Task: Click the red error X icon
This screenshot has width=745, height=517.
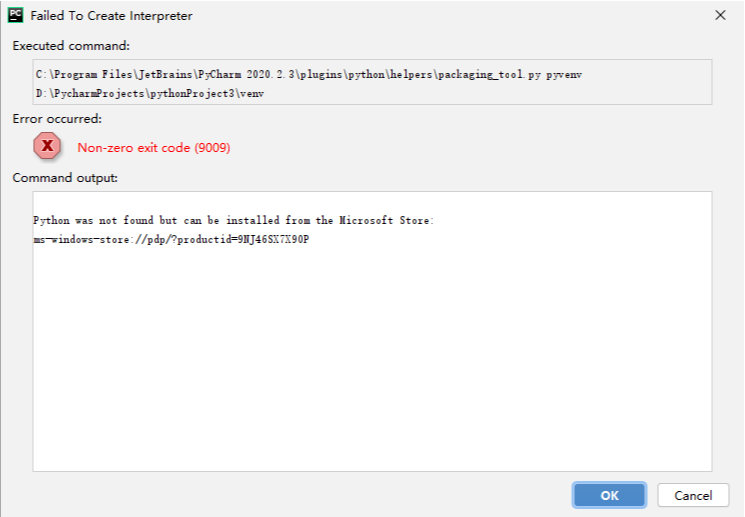Action: (47, 147)
